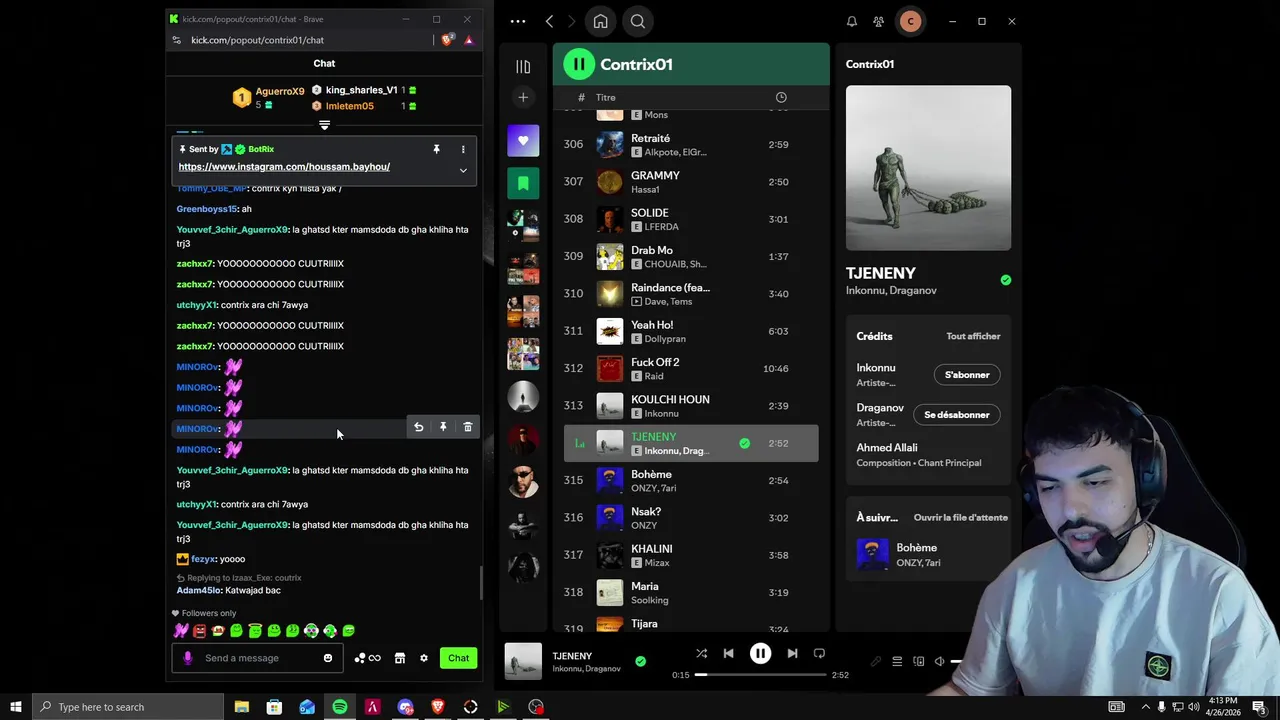Sort playlist by Titre column
This screenshot has height=720, width=1280.
(x=606, y=97)
